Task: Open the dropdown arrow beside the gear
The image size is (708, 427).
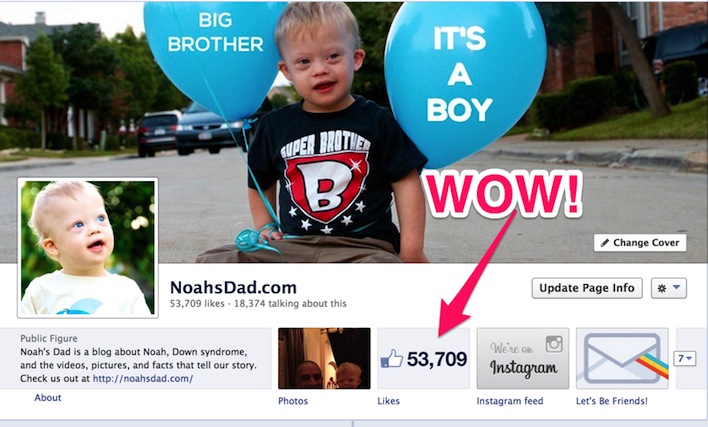Action: pos(676,288)
